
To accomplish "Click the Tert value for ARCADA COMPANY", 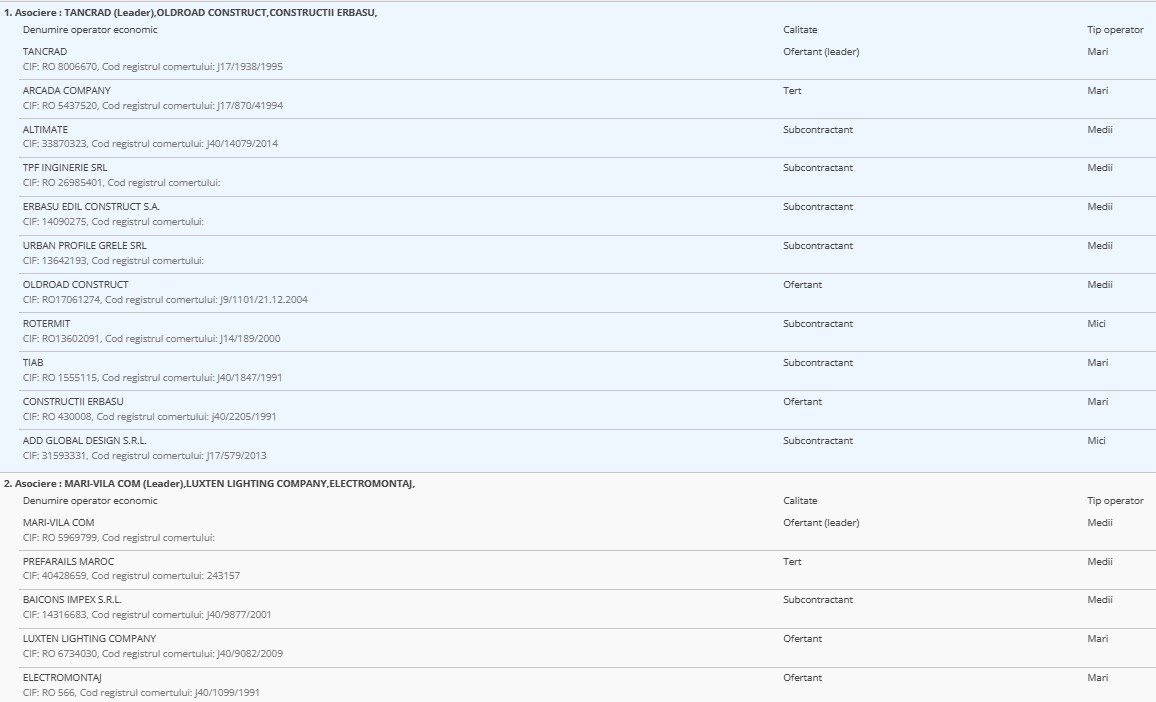I will point(793,91).
